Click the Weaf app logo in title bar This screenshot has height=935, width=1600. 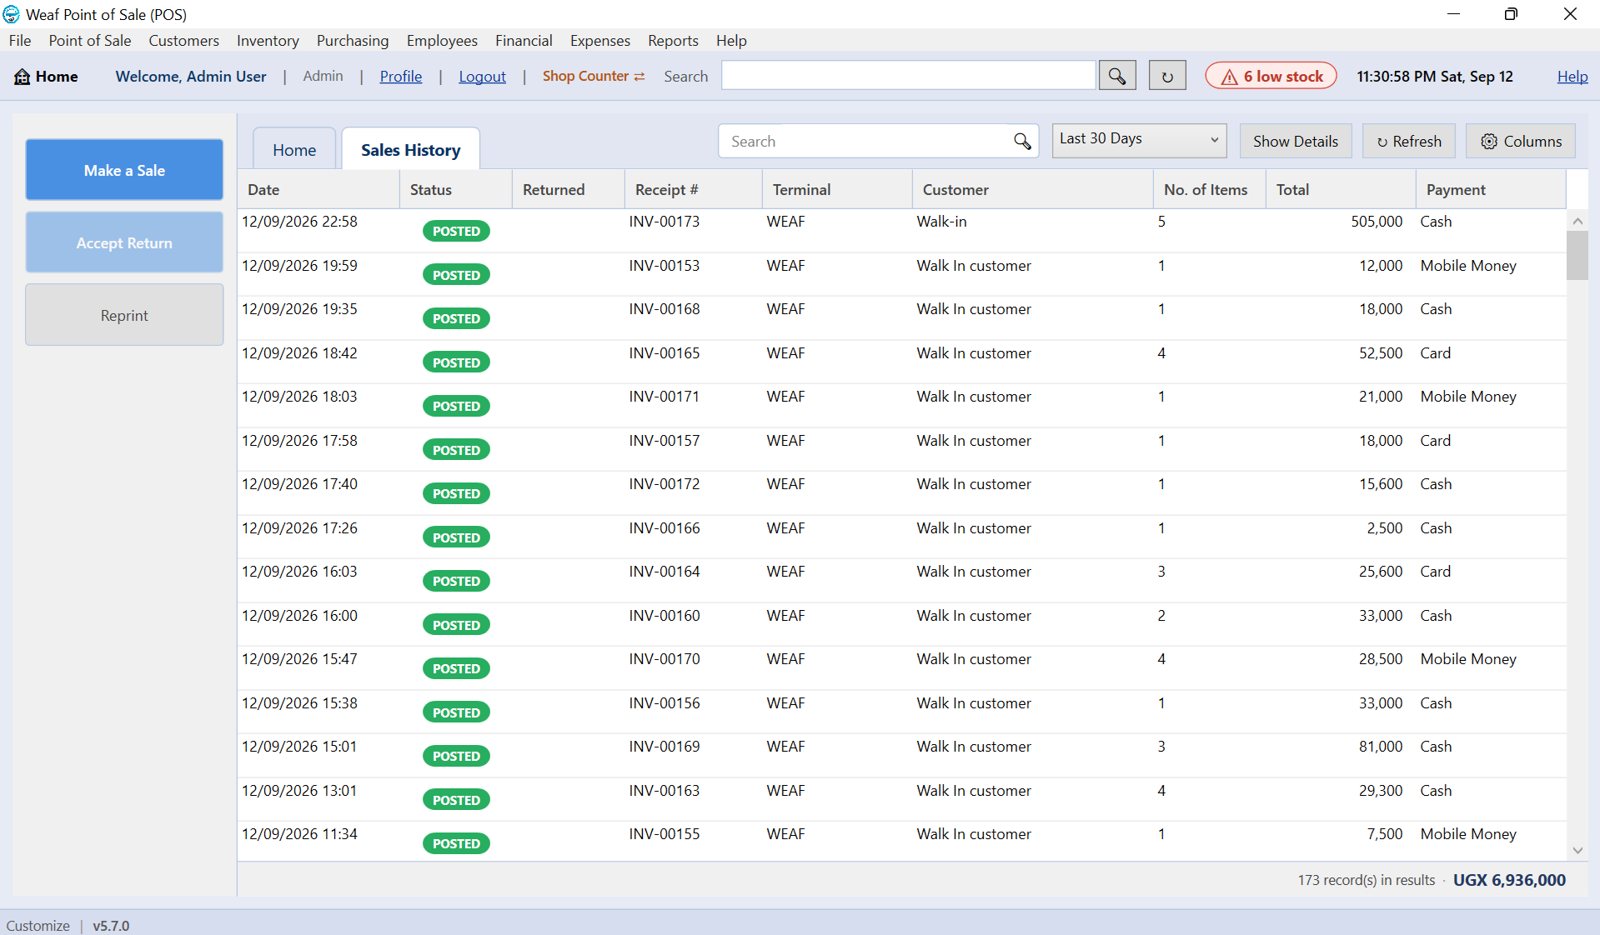[11, 14]
